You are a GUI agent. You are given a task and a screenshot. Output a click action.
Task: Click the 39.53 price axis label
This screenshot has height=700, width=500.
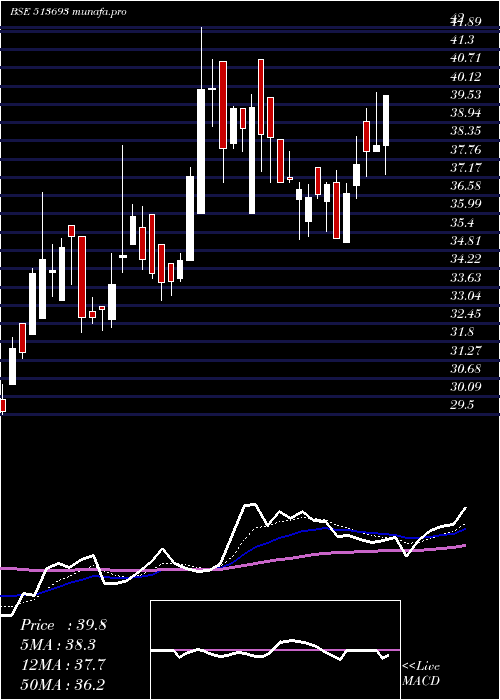point(466,95)
